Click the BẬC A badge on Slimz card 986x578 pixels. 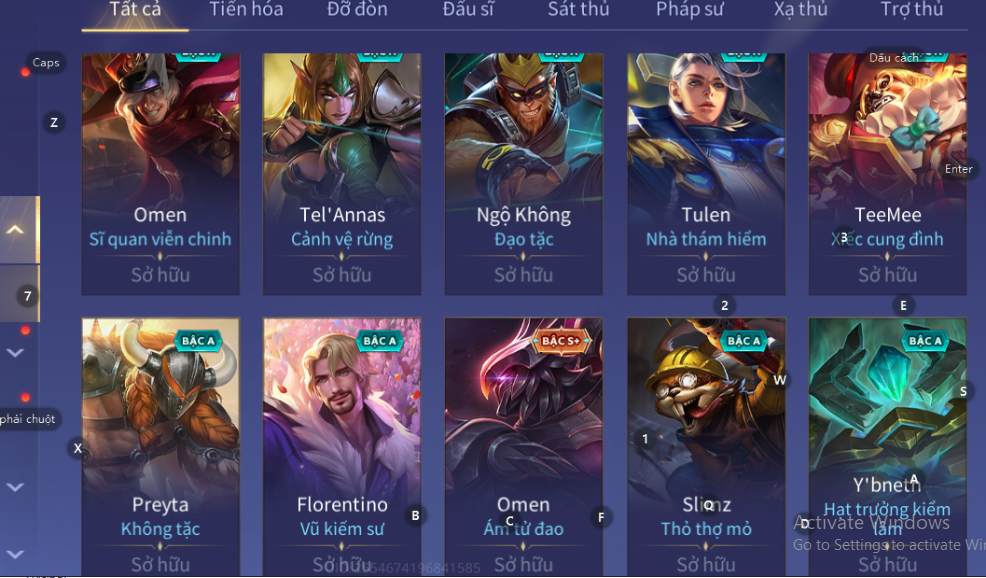click(744, 341)
